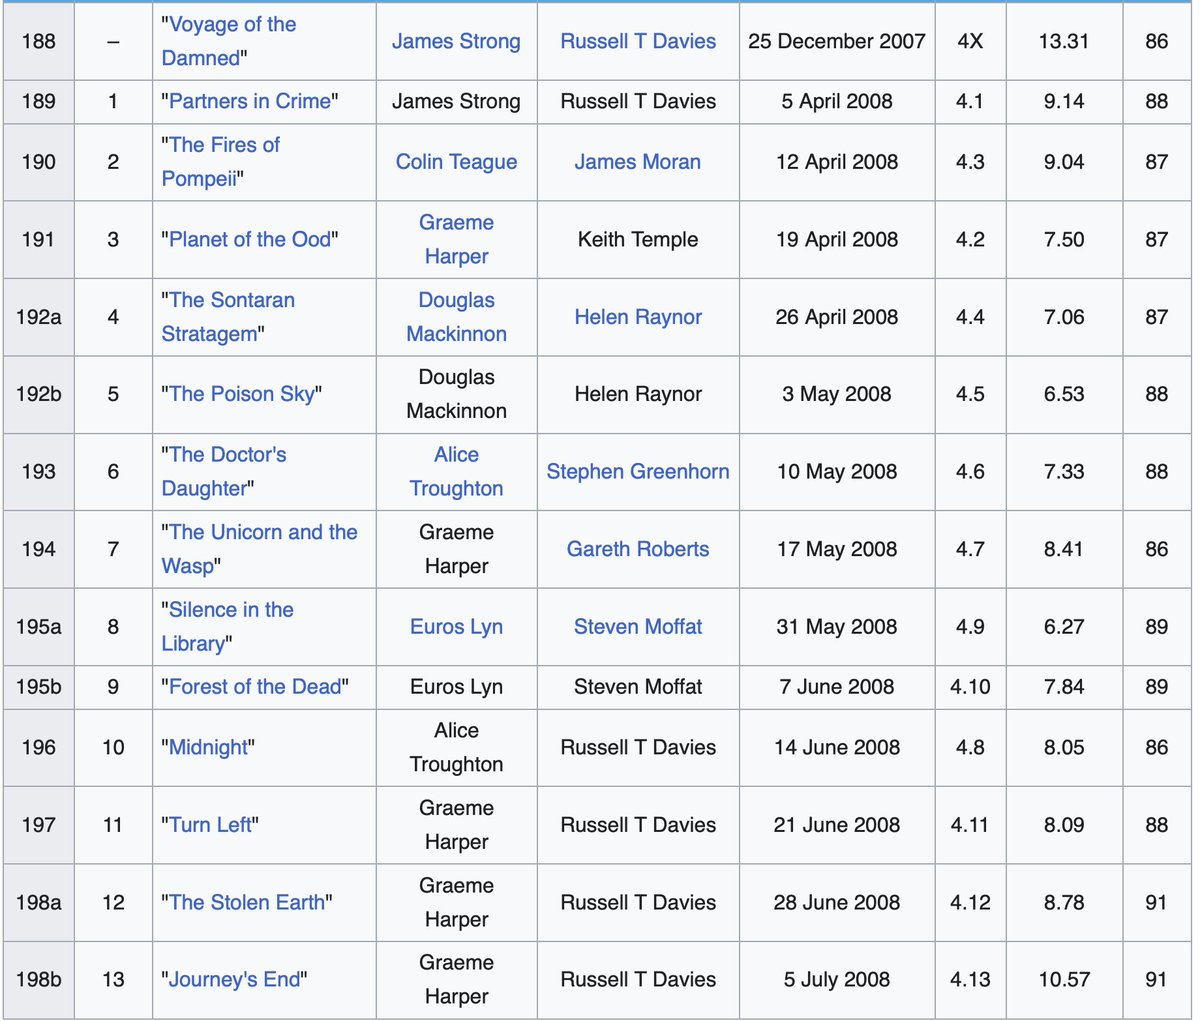Follow the Colin Teague director link
Image resolution: width=1200 pixels, height=1021 pixels.
coord(456,162)
